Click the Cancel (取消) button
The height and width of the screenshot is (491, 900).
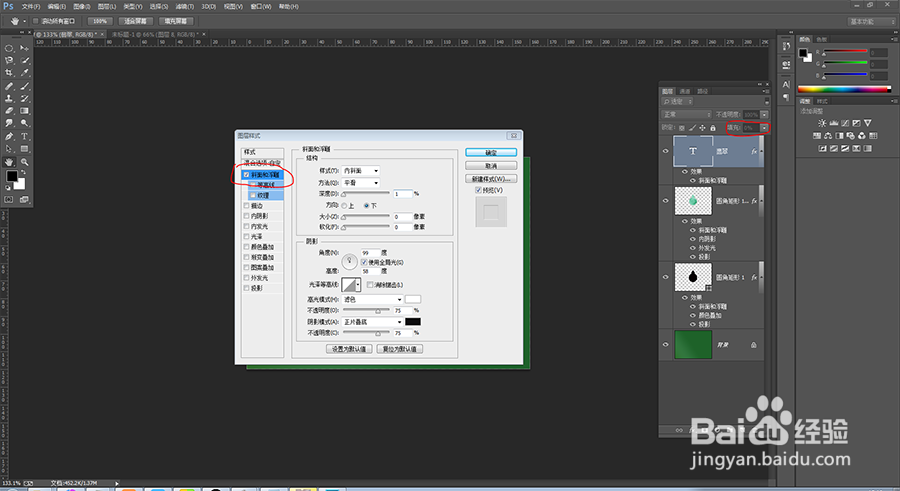(x=491, y=165)
